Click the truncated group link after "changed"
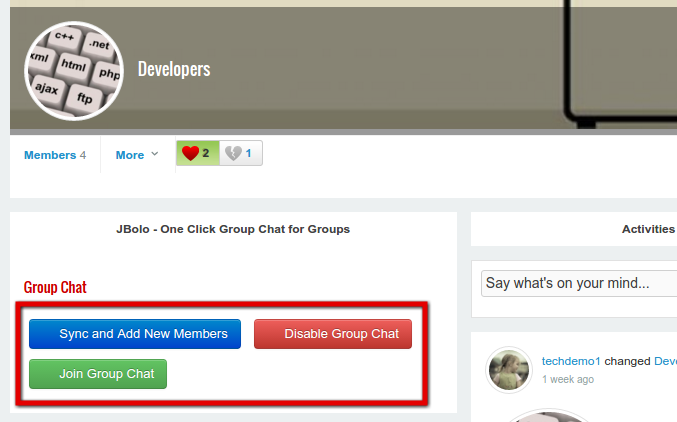Viewport: 677px width, 422px height. [x=665, y=361]
